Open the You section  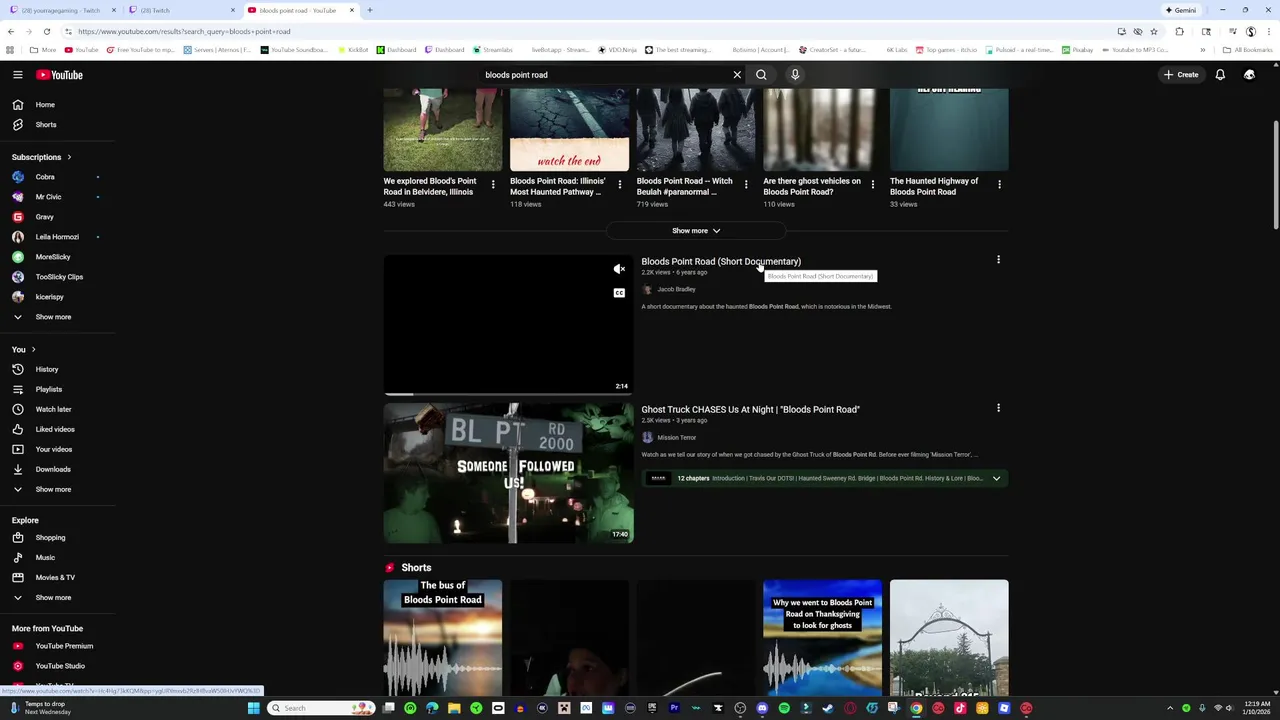(x=24, y=349)
